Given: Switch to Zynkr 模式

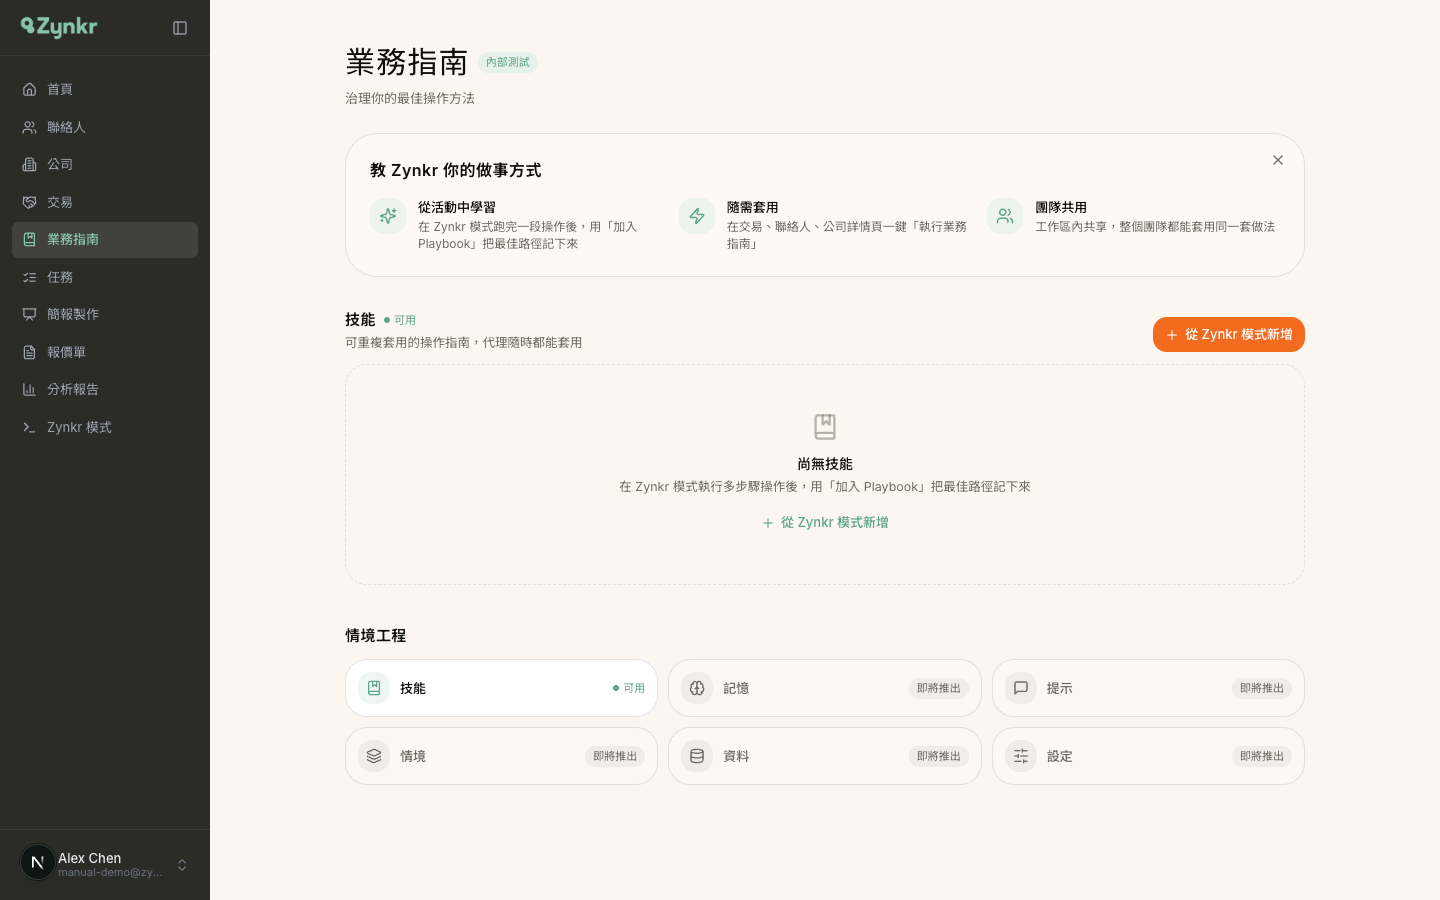Looking at the screenshot, I should (105, 427).
